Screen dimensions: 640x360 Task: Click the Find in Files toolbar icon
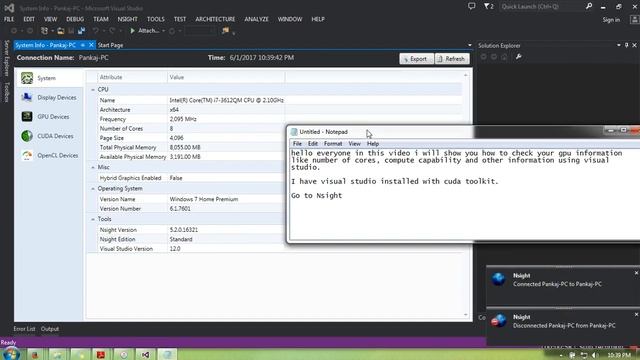pos(225,31)
